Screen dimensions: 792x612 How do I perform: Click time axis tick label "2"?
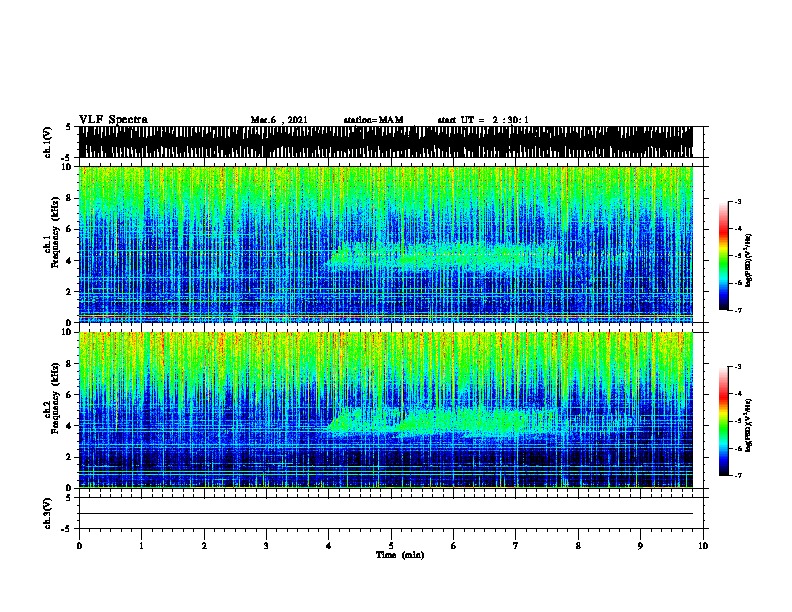click(x=204, y=545)
